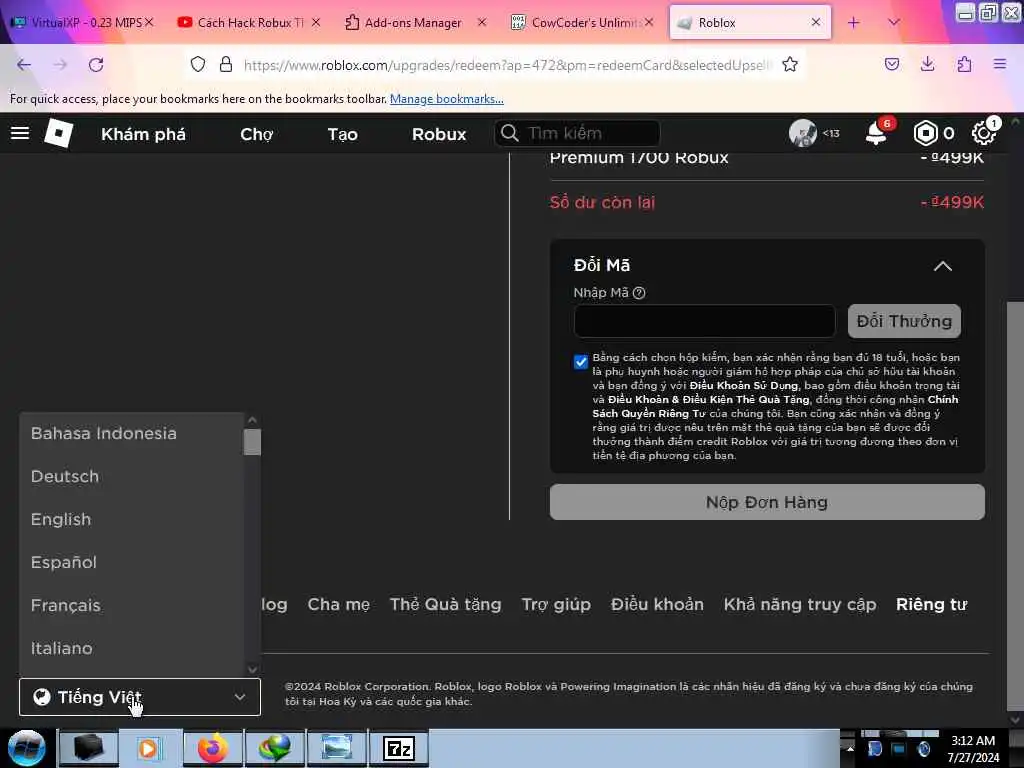
Task: Close the Tiếng Việt language dropdown
Action: coord(140,697)
